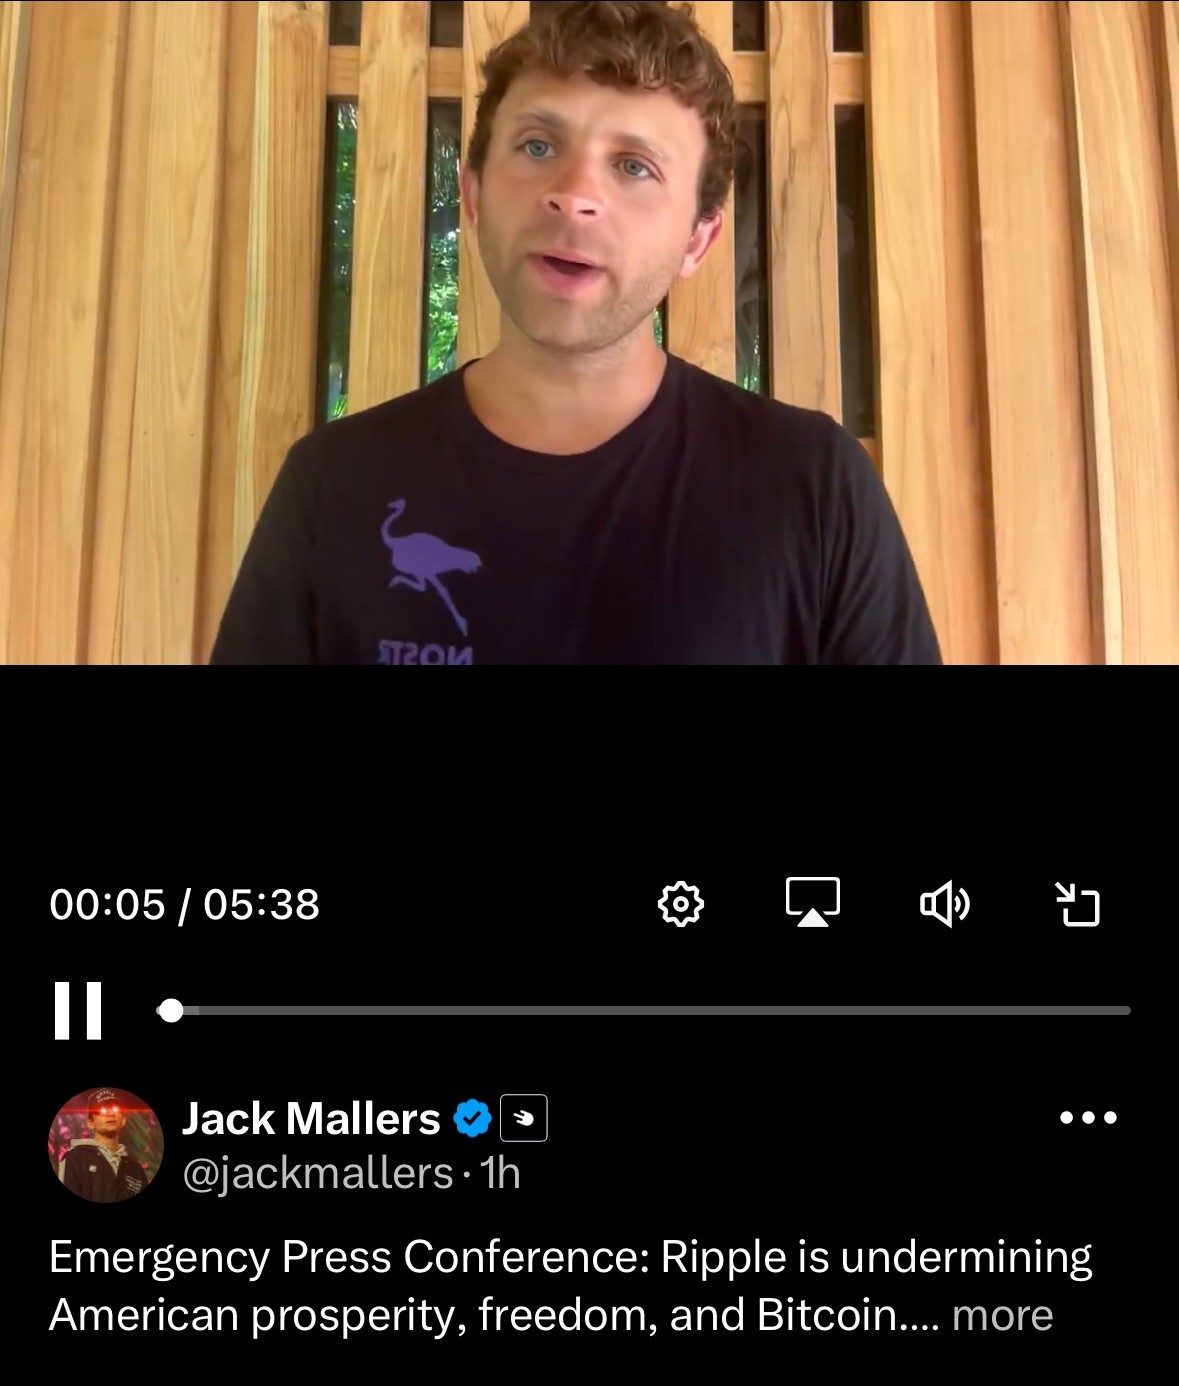Viewport: 1179px width, 1386px height.
Task: Click the 1h post timestamp
Action: tap(500, 1173)
